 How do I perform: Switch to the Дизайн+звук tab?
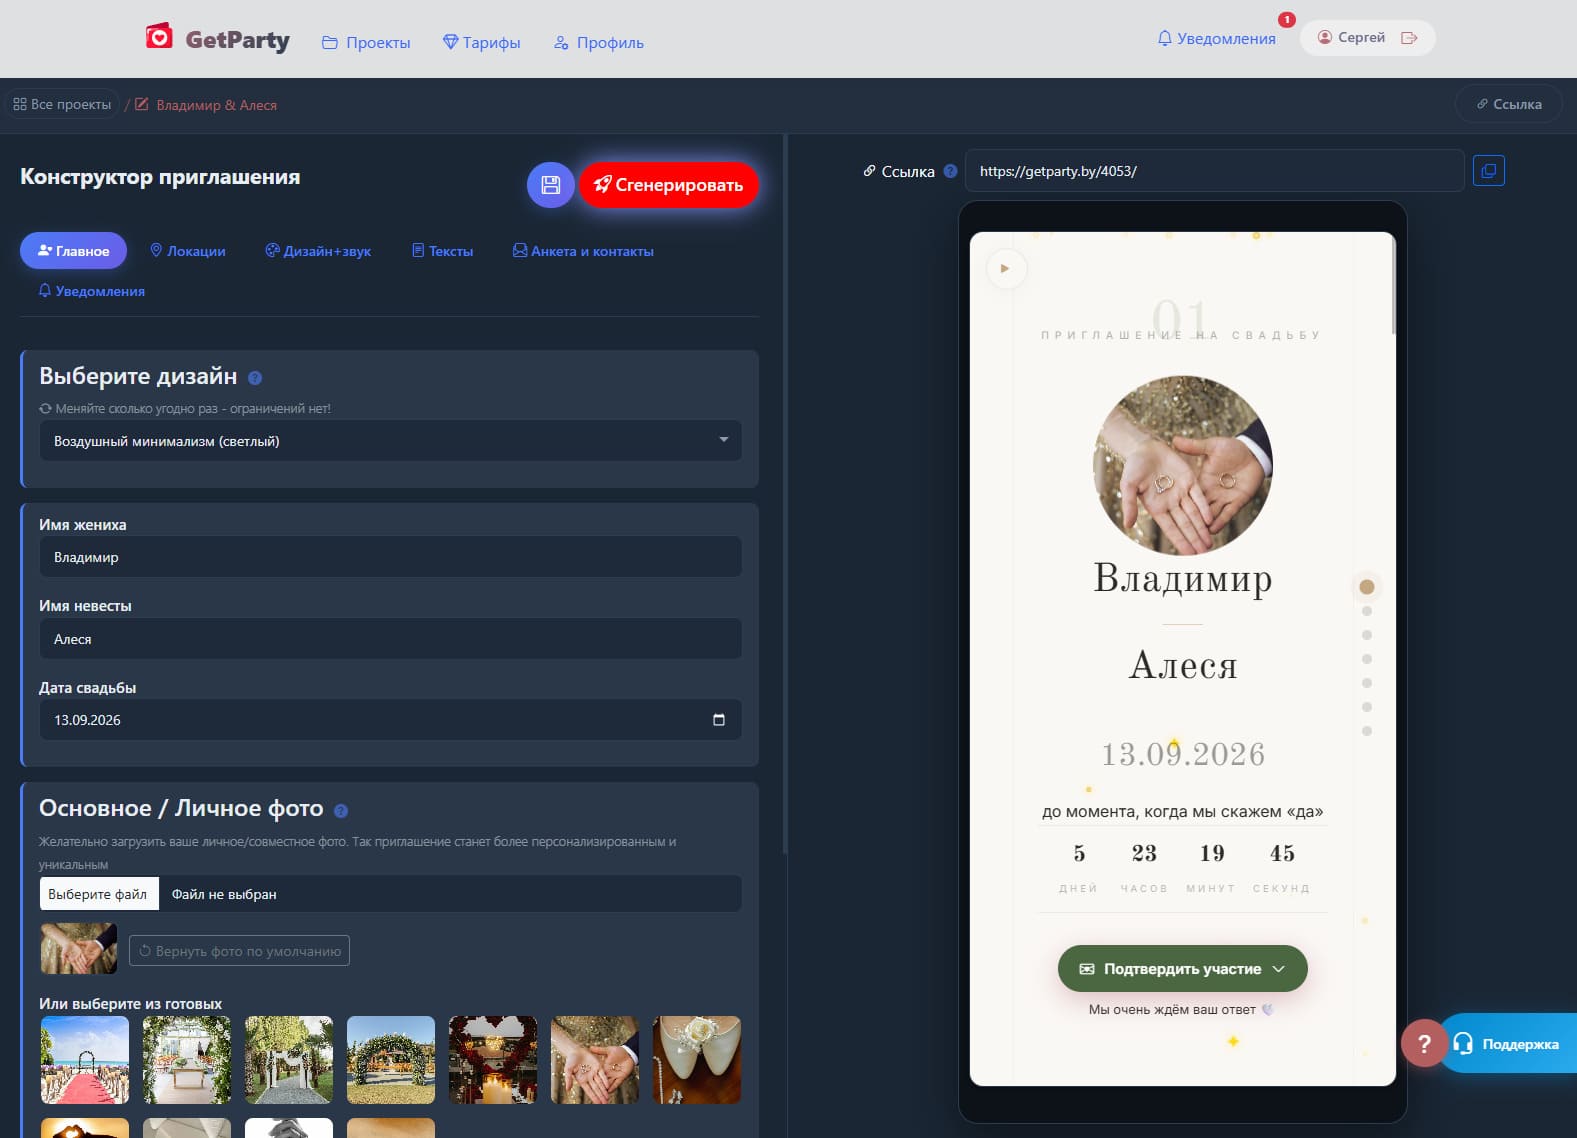click(318, 251)
